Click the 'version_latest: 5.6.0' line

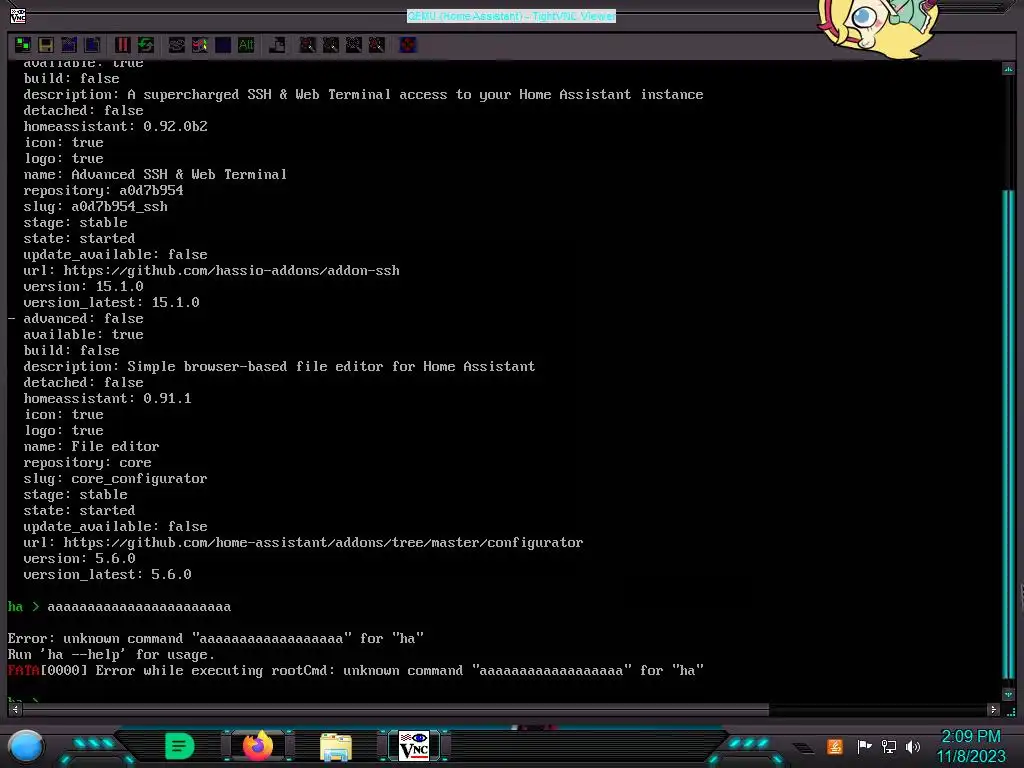tap(108, 575)
